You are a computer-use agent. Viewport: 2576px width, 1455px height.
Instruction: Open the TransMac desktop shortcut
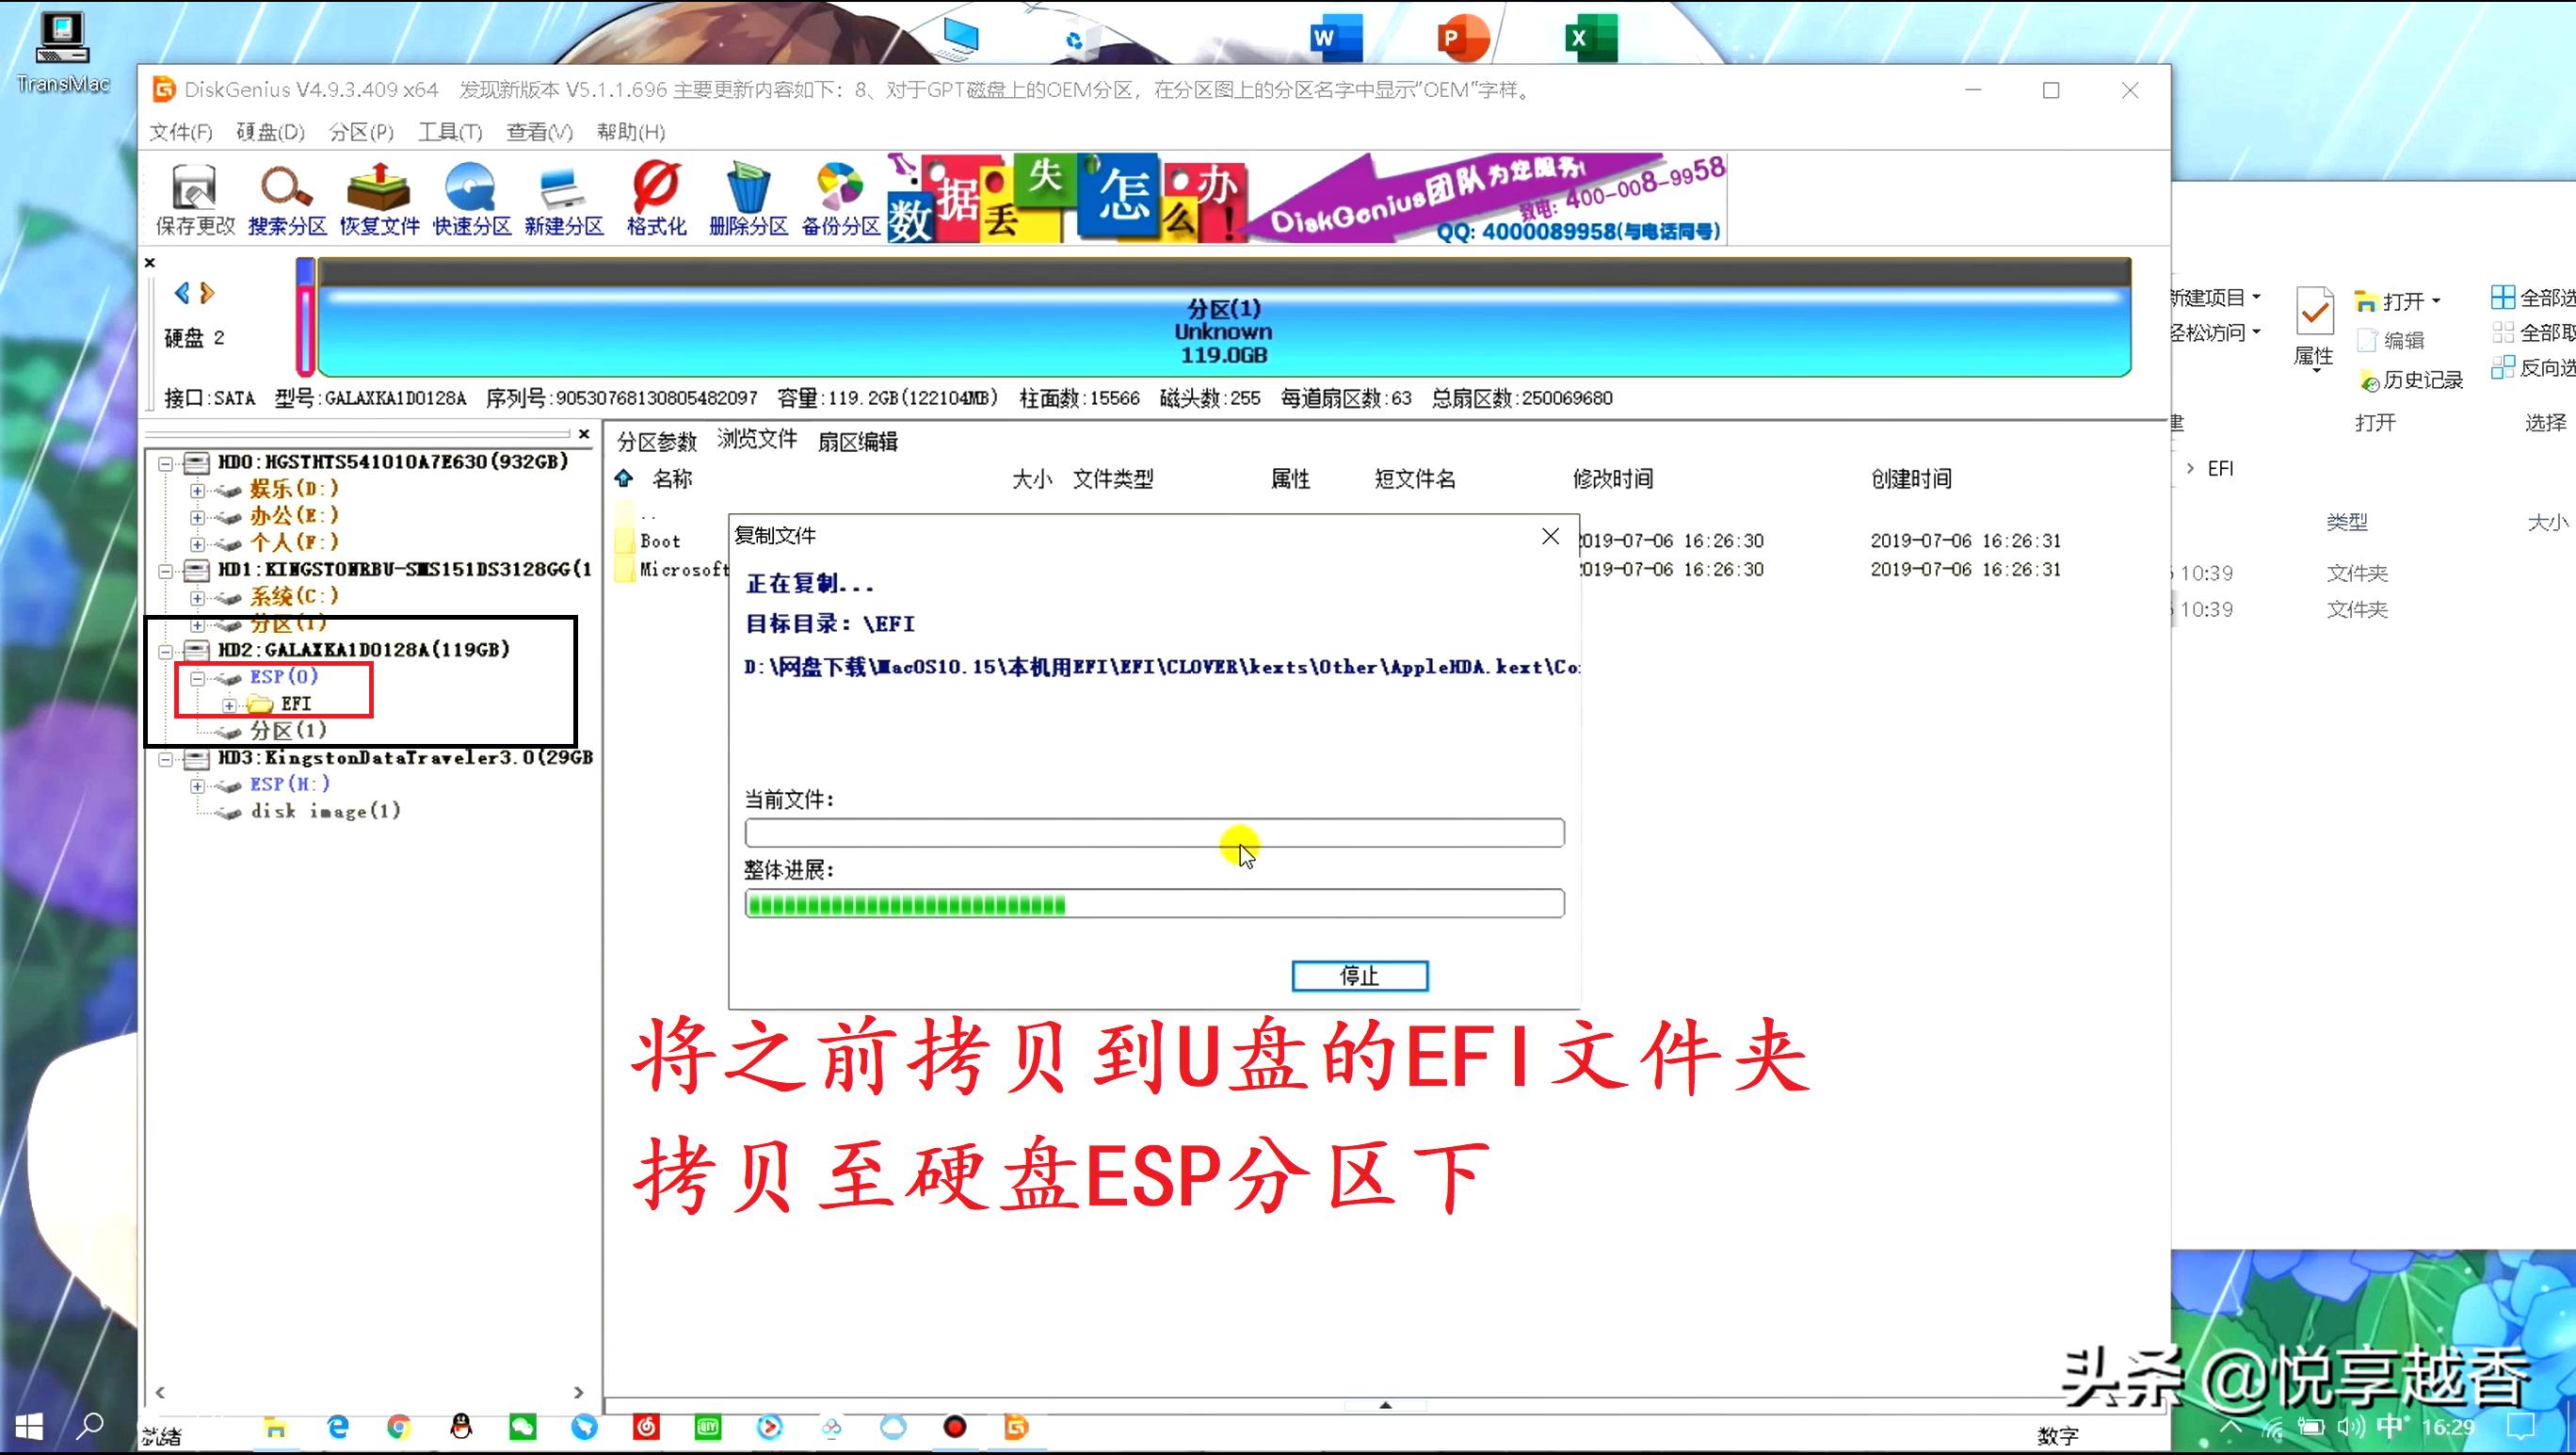62,35
